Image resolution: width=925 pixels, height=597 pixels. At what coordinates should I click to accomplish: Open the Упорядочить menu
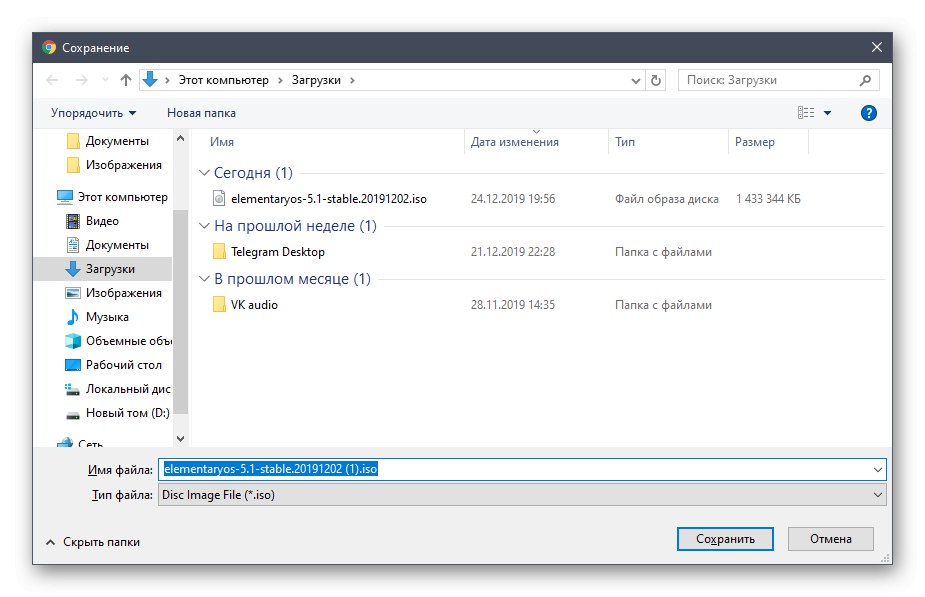(93, 113)
